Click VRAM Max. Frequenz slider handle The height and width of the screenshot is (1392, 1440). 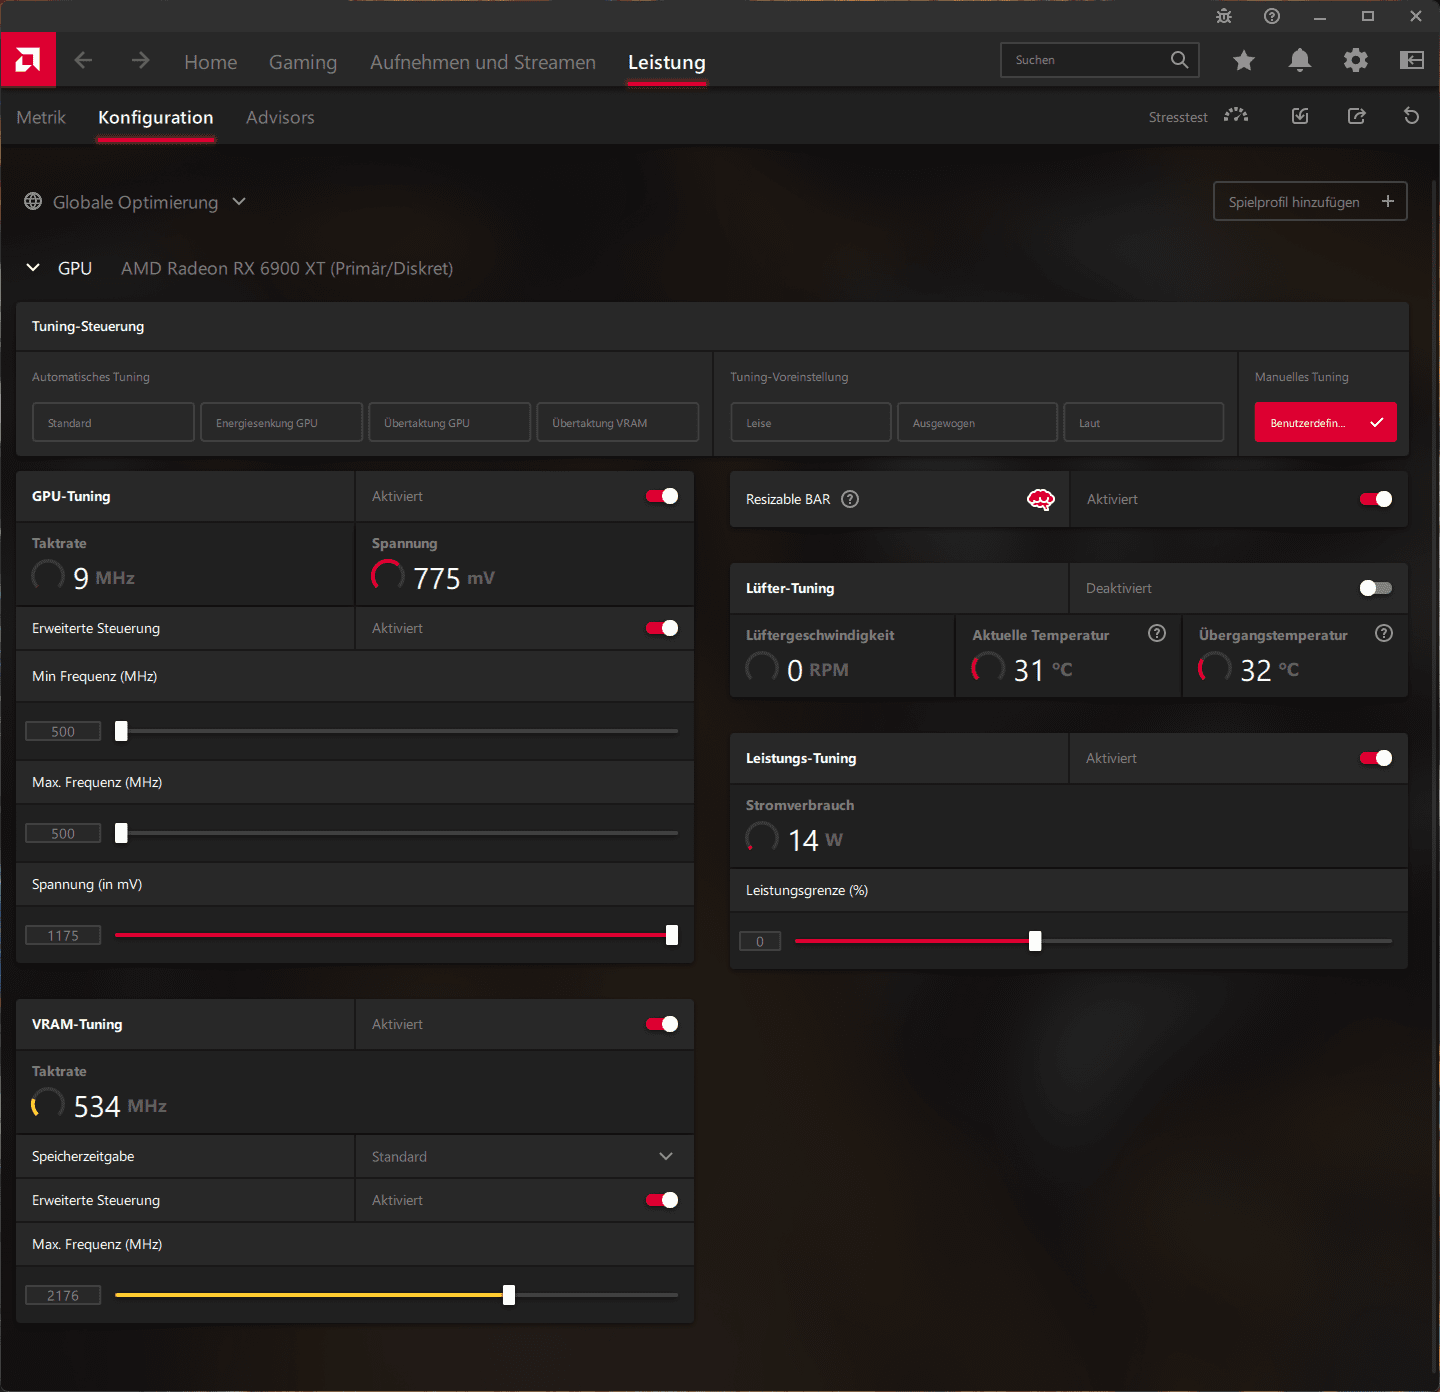coord(509,1295)
